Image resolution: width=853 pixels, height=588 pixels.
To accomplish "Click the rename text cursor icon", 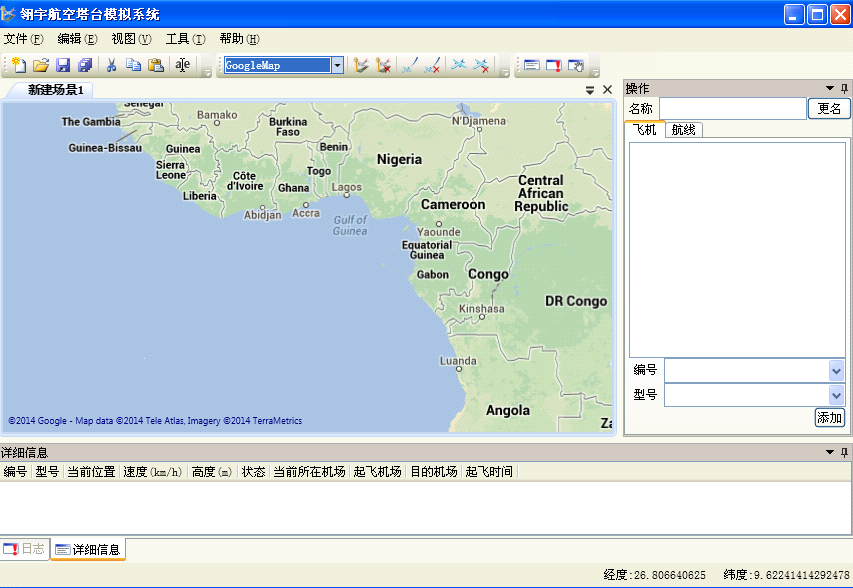I will 182,65.
